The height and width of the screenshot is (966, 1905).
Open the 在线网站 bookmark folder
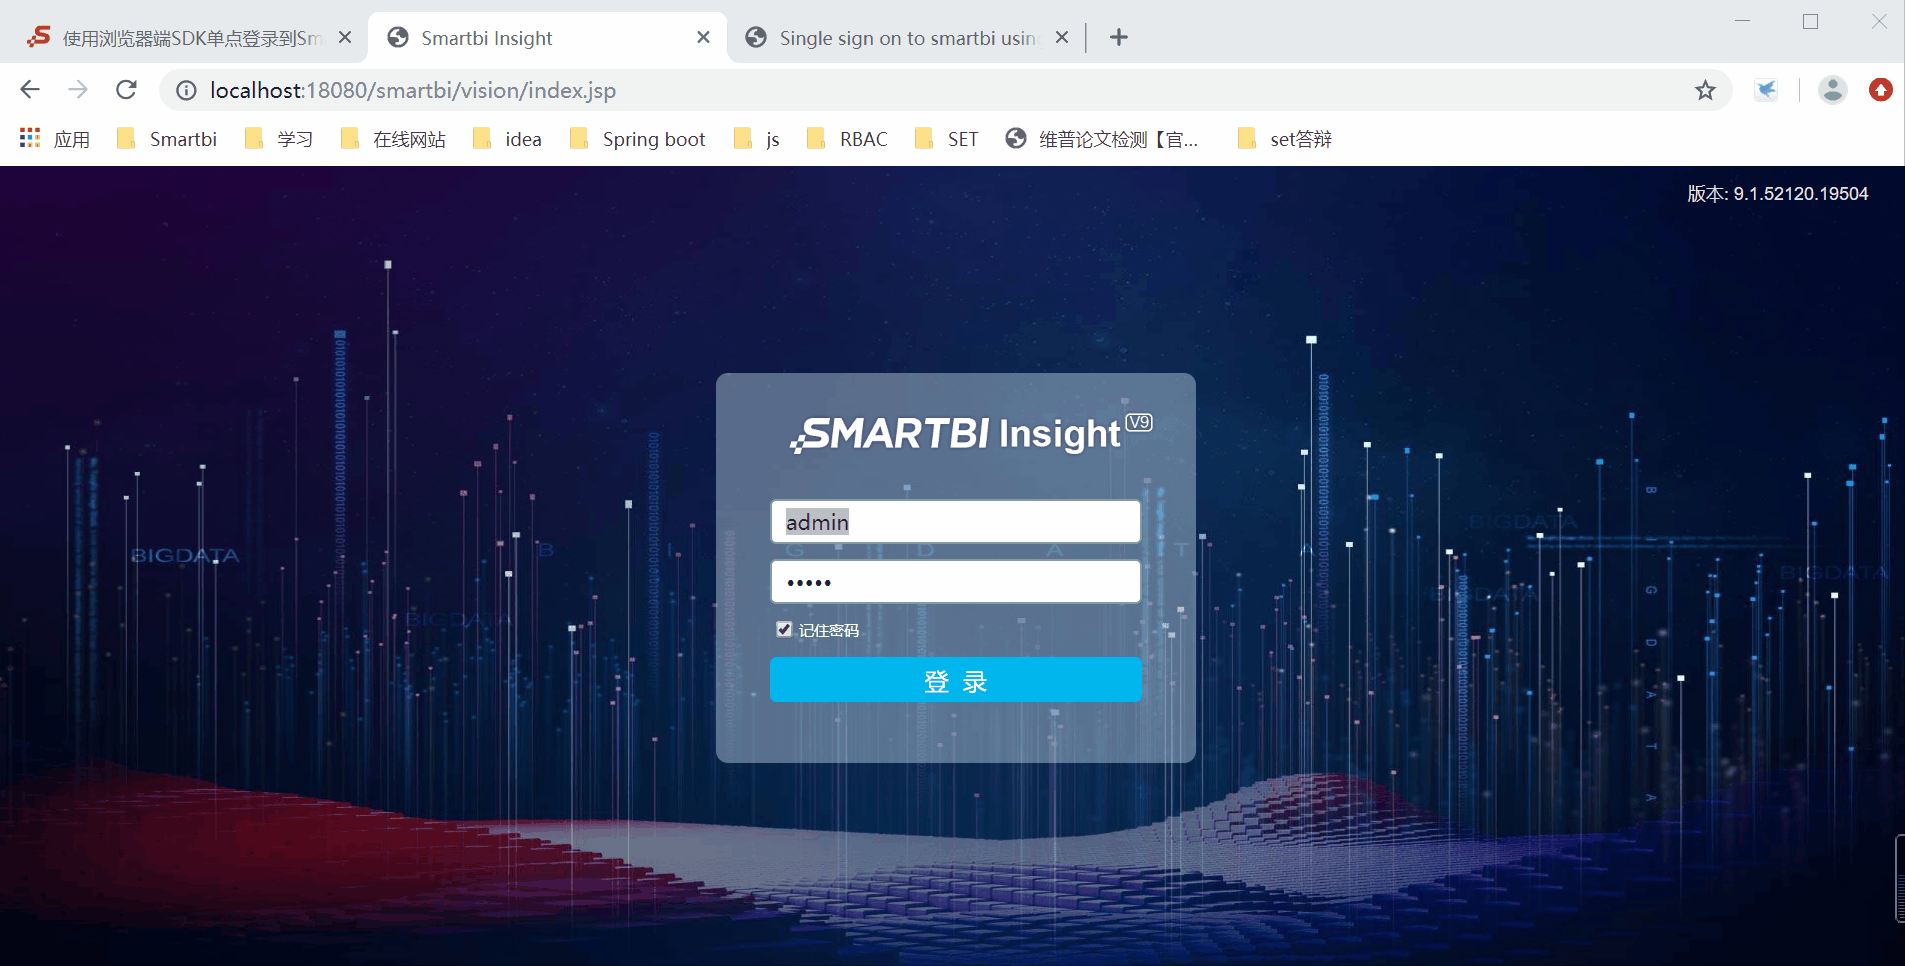point(393,139)
